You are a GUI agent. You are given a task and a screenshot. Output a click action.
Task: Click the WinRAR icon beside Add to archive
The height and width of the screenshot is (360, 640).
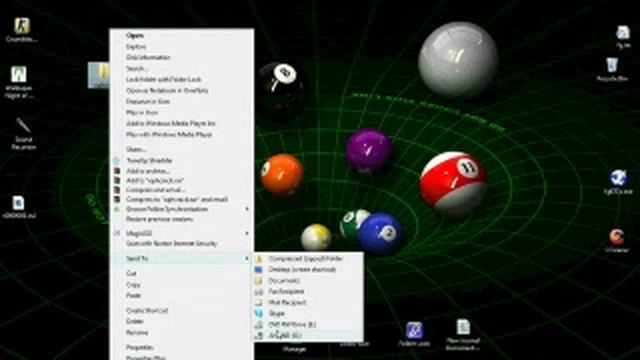point(117,171)
